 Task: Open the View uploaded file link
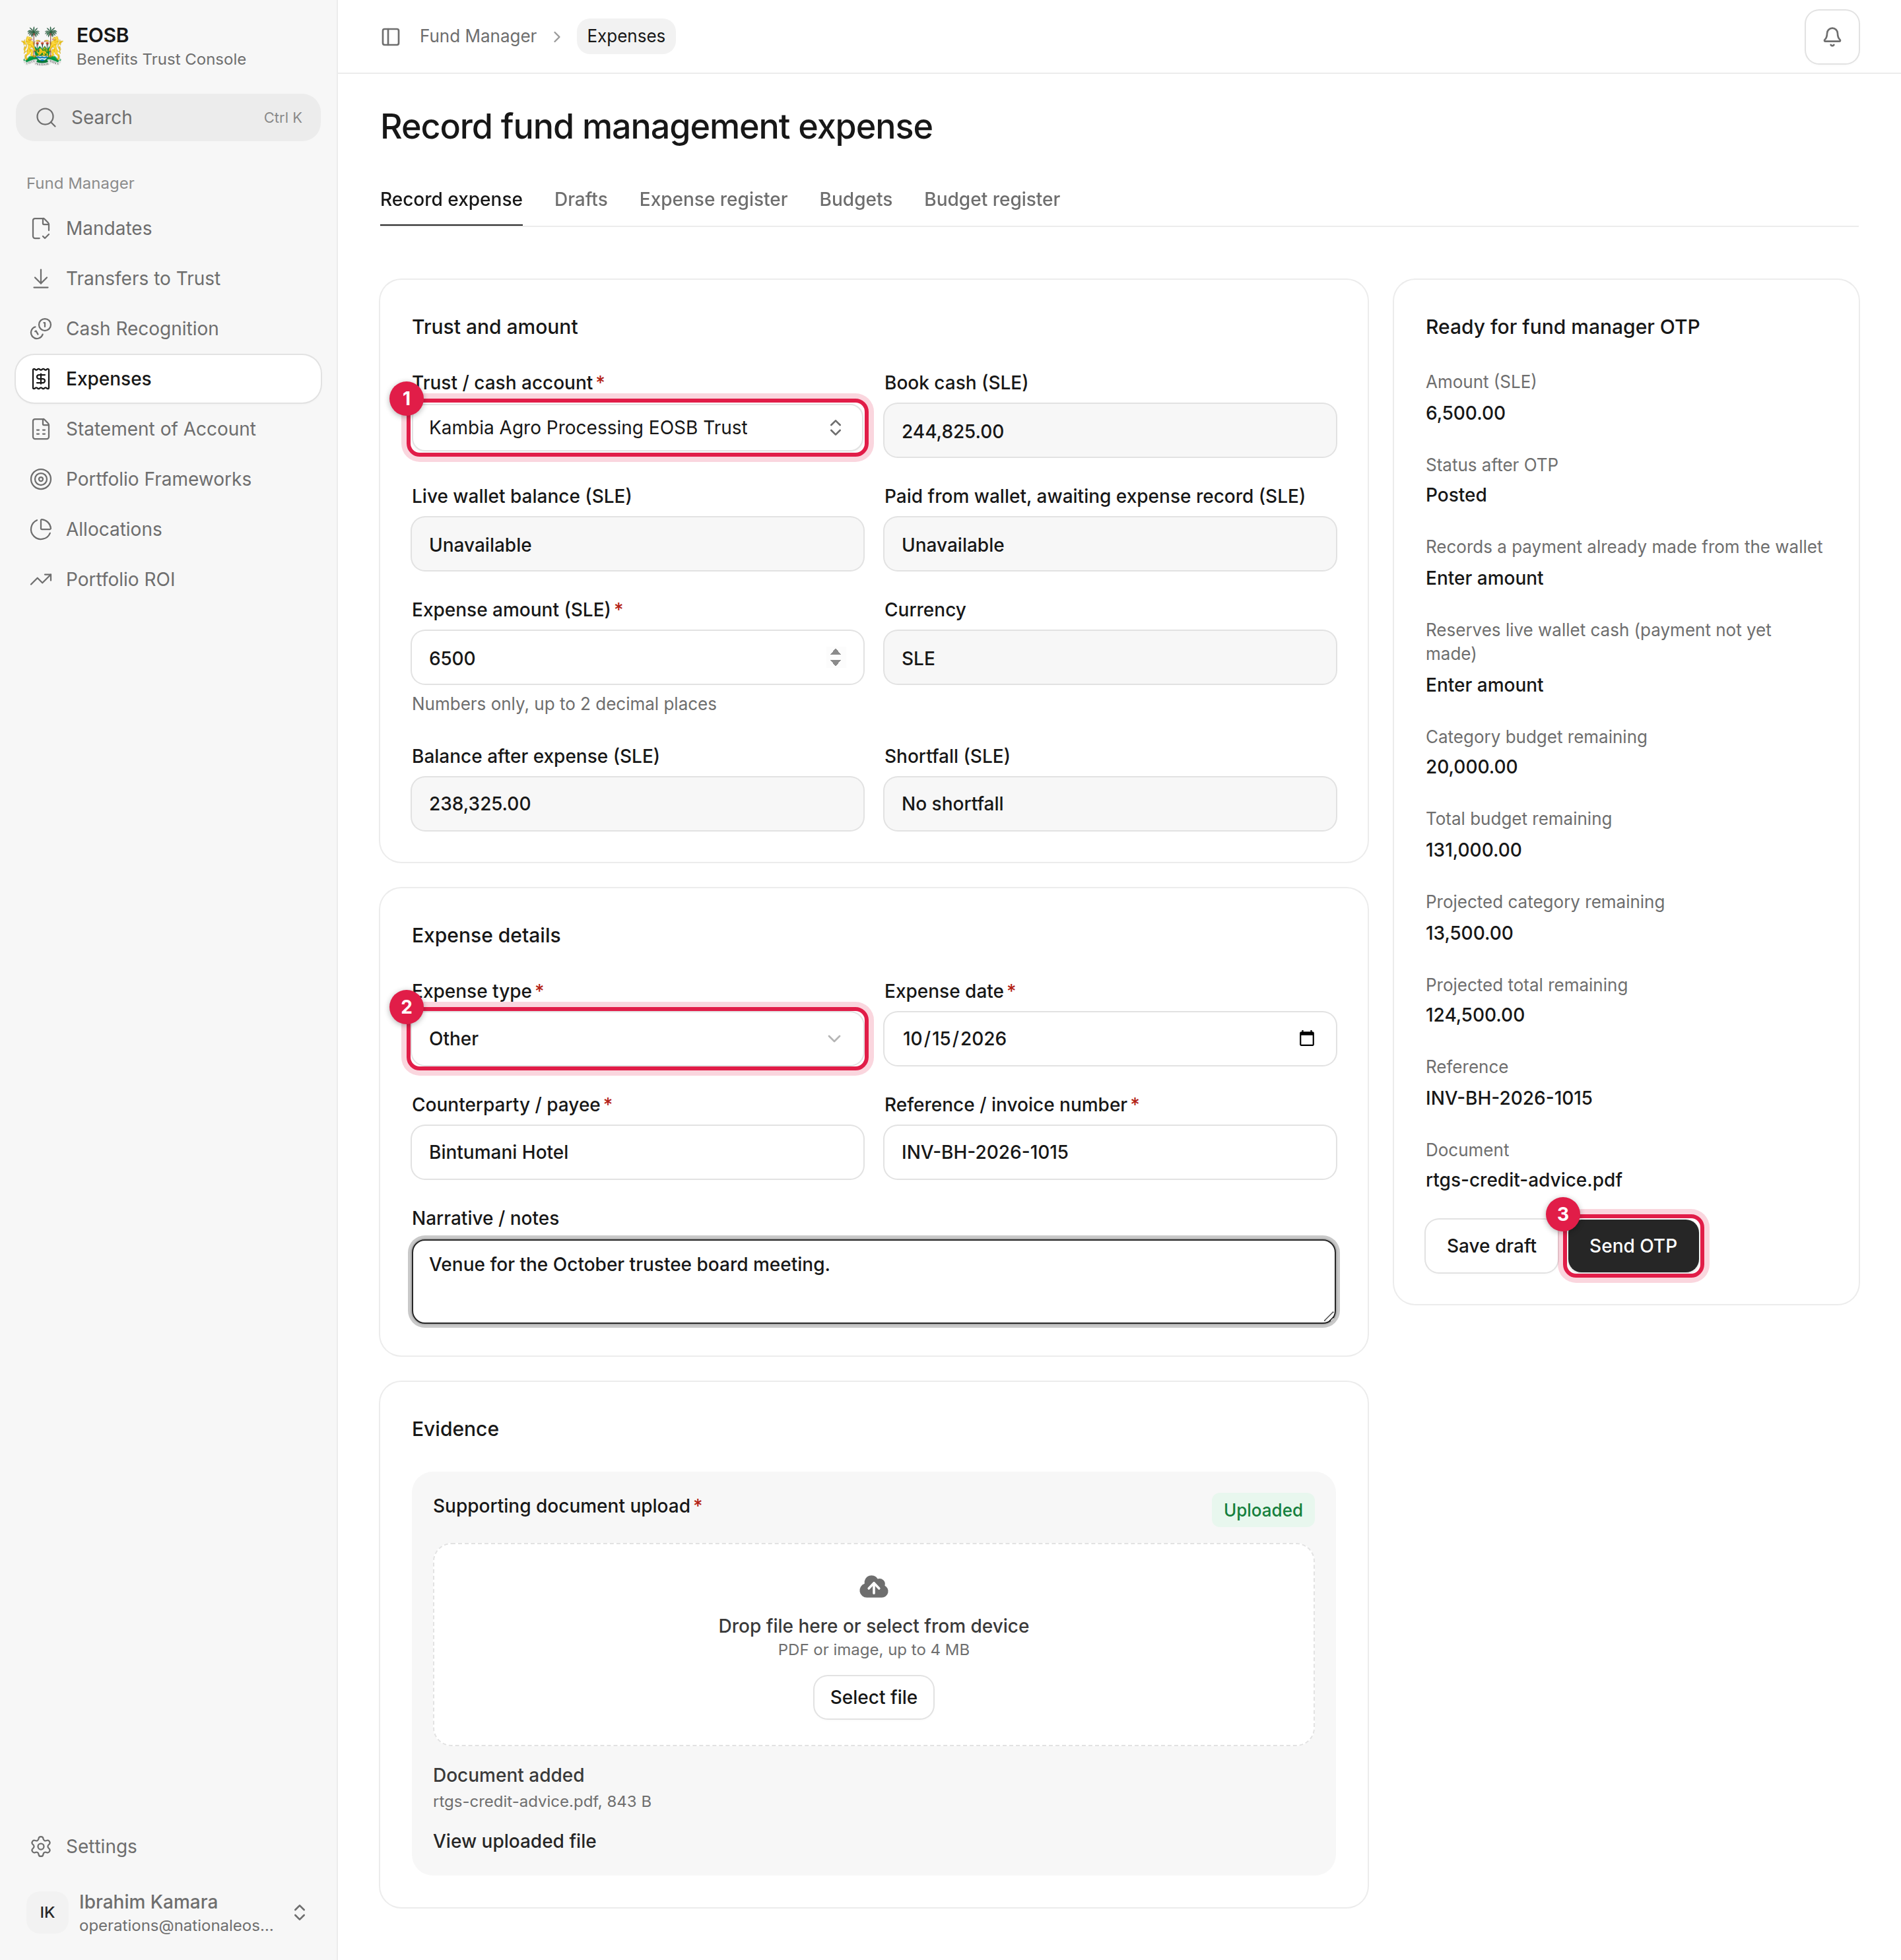514,1841
